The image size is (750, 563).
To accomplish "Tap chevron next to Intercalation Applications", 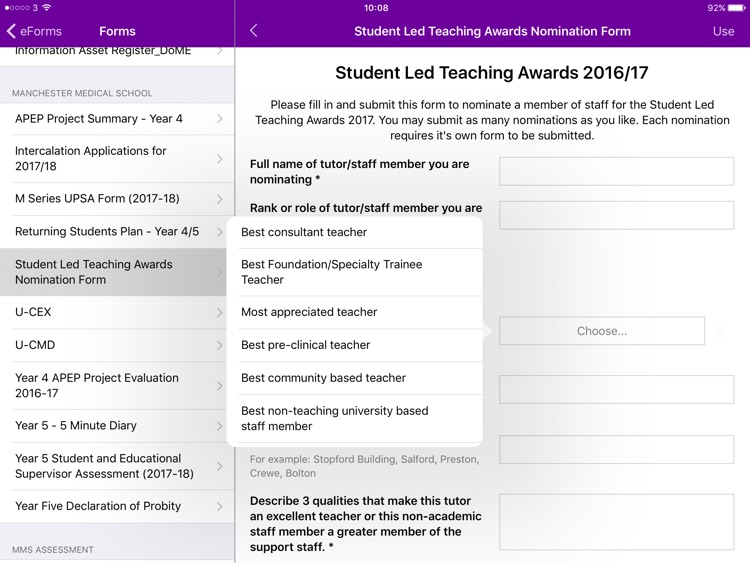I will click(220, 158).
